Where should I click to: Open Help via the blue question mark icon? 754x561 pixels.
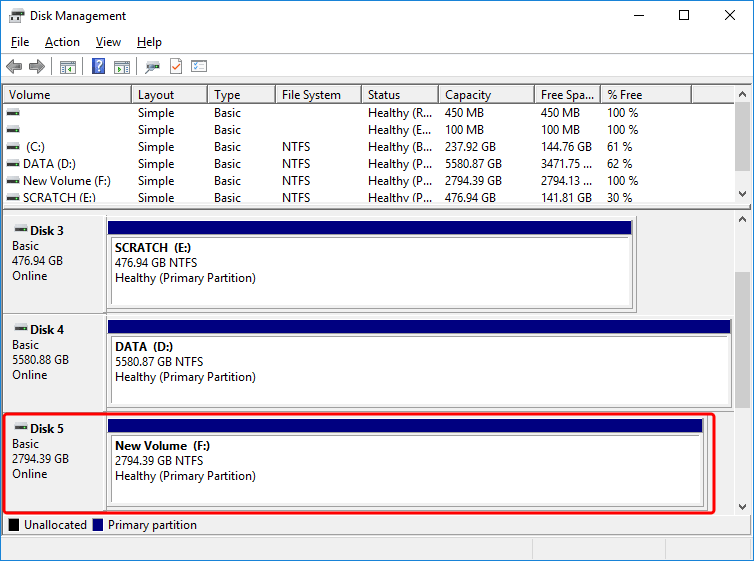(x=99, y=67)
